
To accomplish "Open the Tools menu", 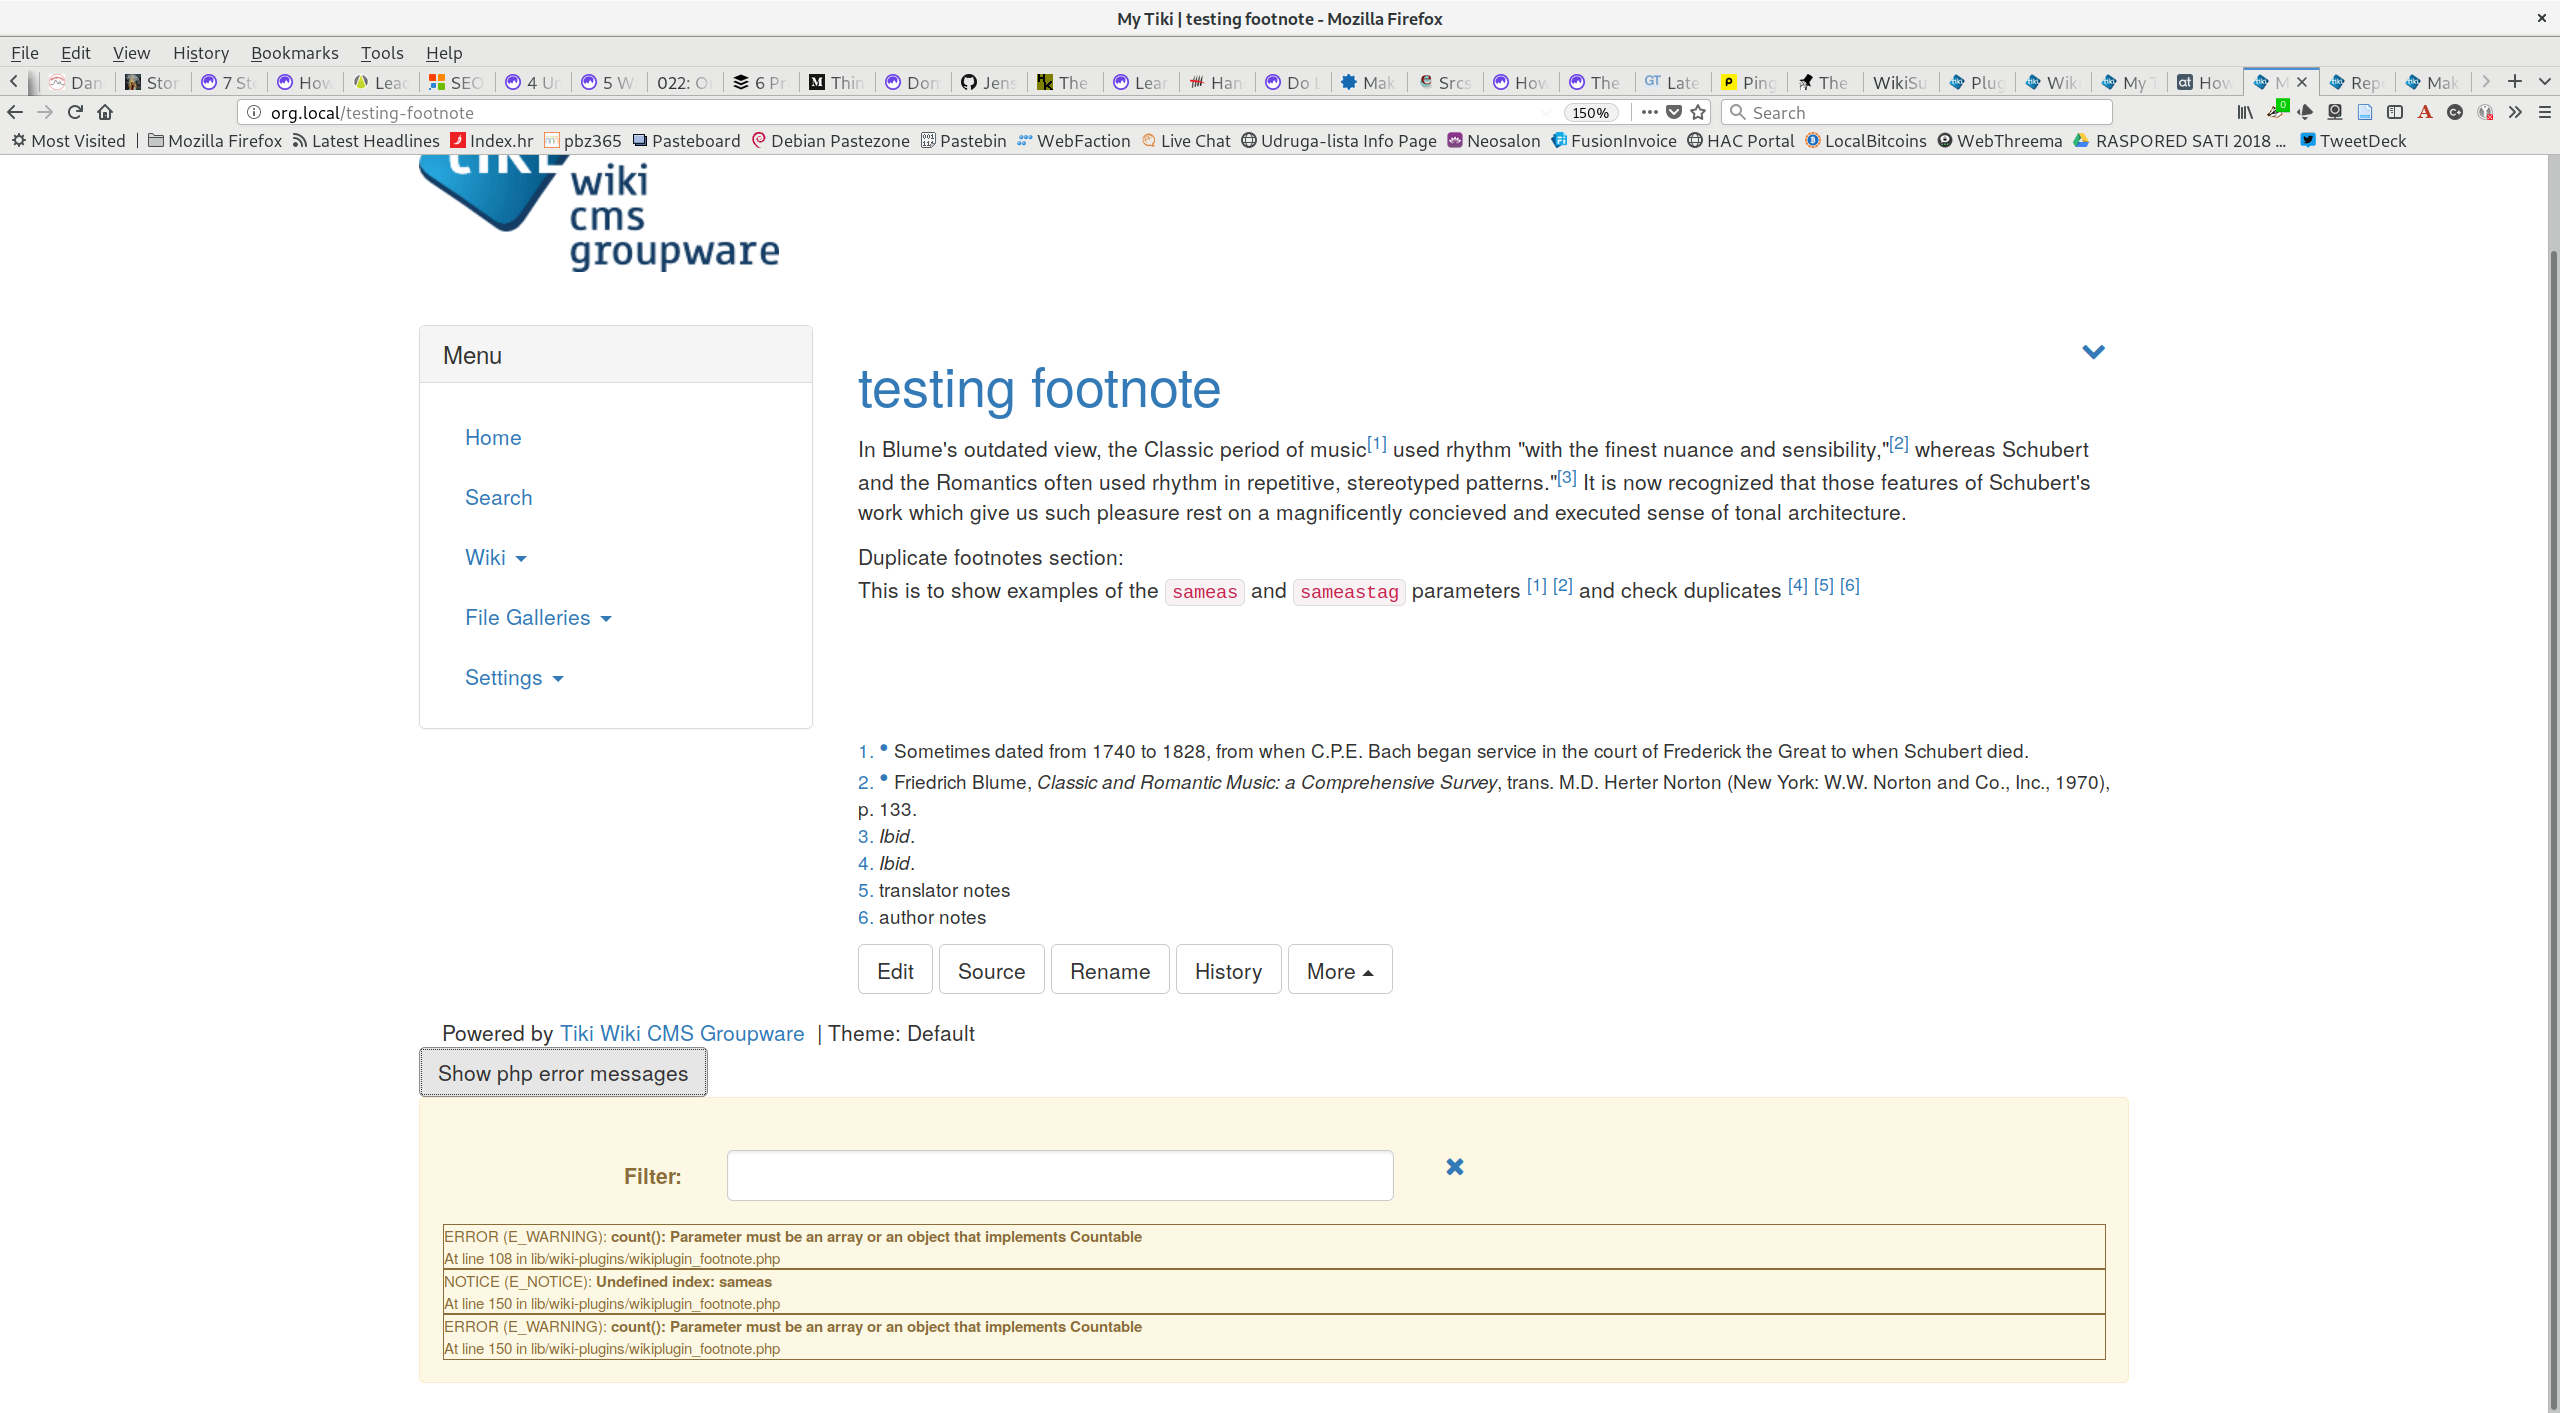I will (x=382, y=53).
